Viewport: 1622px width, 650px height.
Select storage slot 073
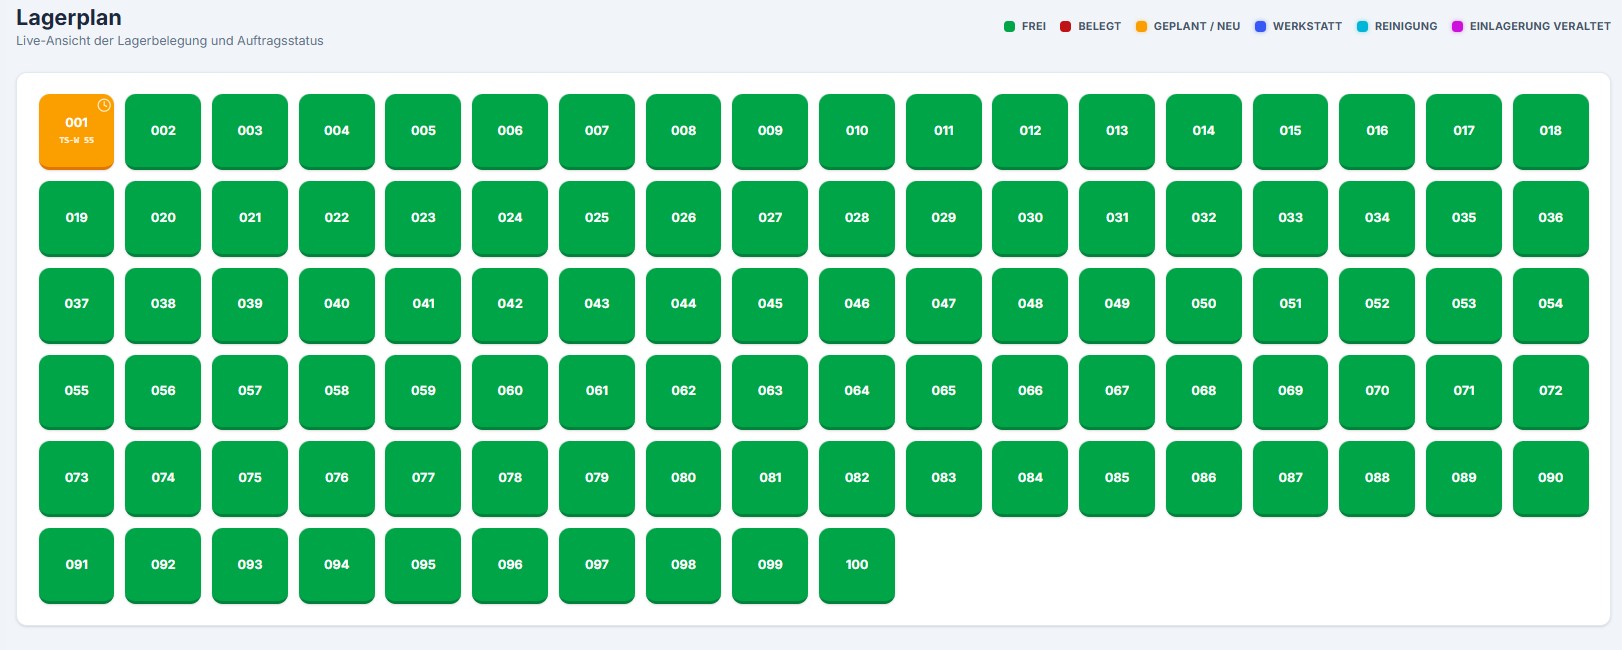76,479
